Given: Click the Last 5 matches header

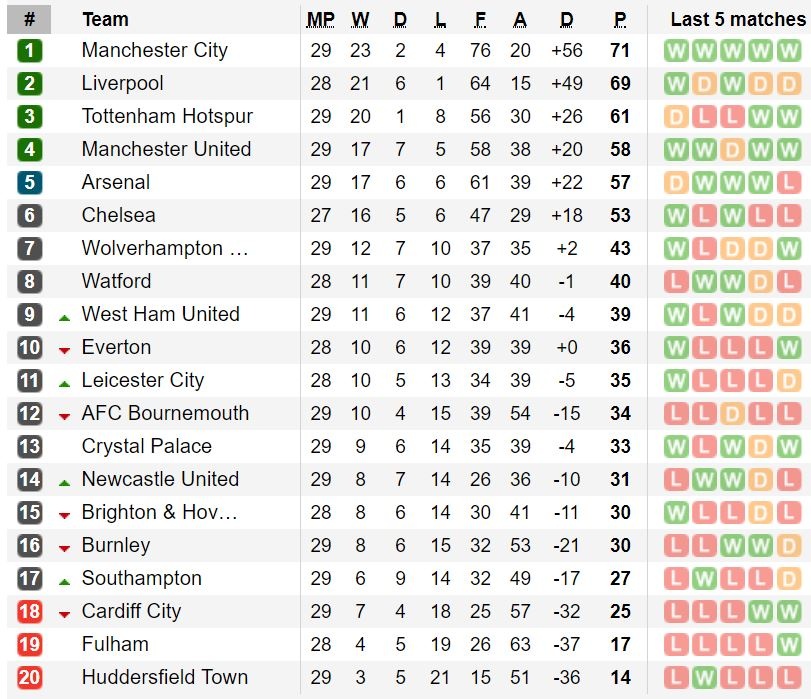Looking at the screenshot, I should [738, 19].
